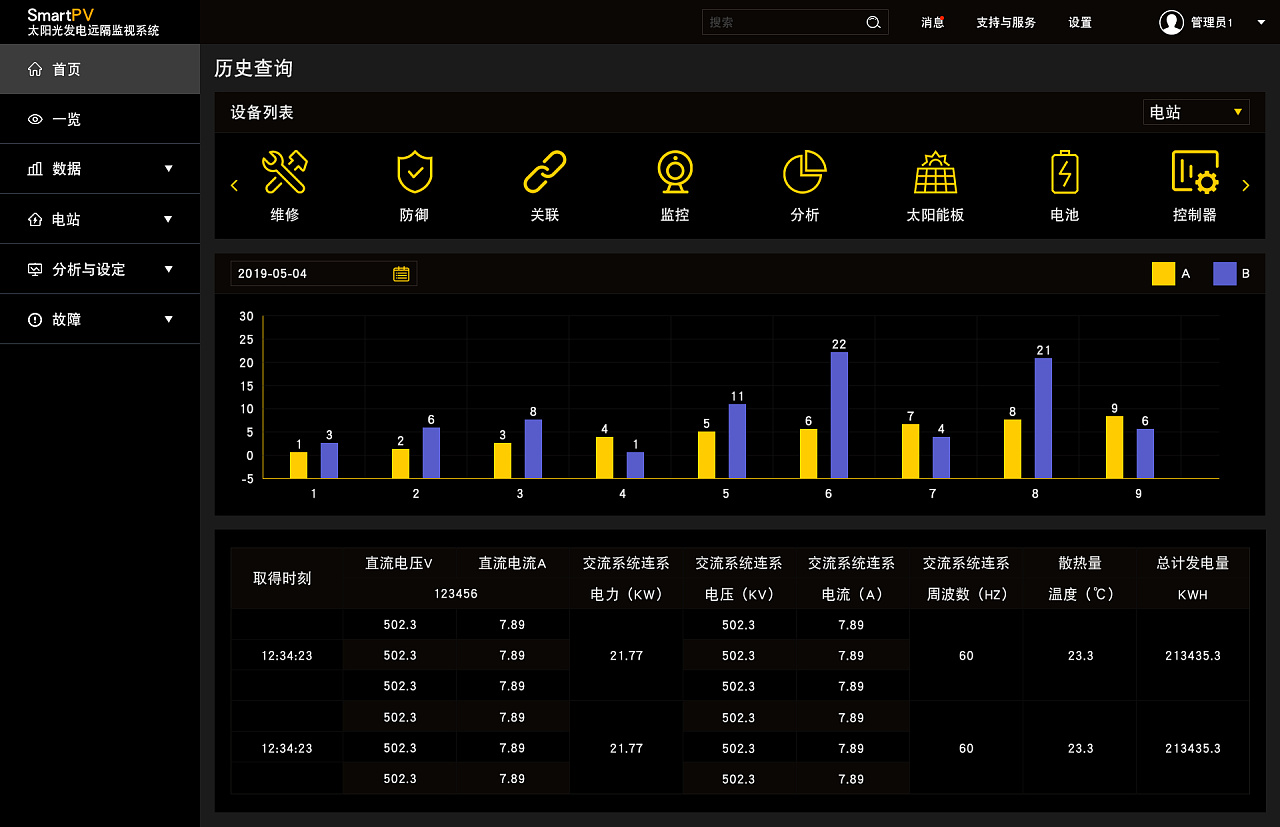Screen dimensions: 1280x827
Task: Select the 分析 pie chart icon
Action: point(804,172)
